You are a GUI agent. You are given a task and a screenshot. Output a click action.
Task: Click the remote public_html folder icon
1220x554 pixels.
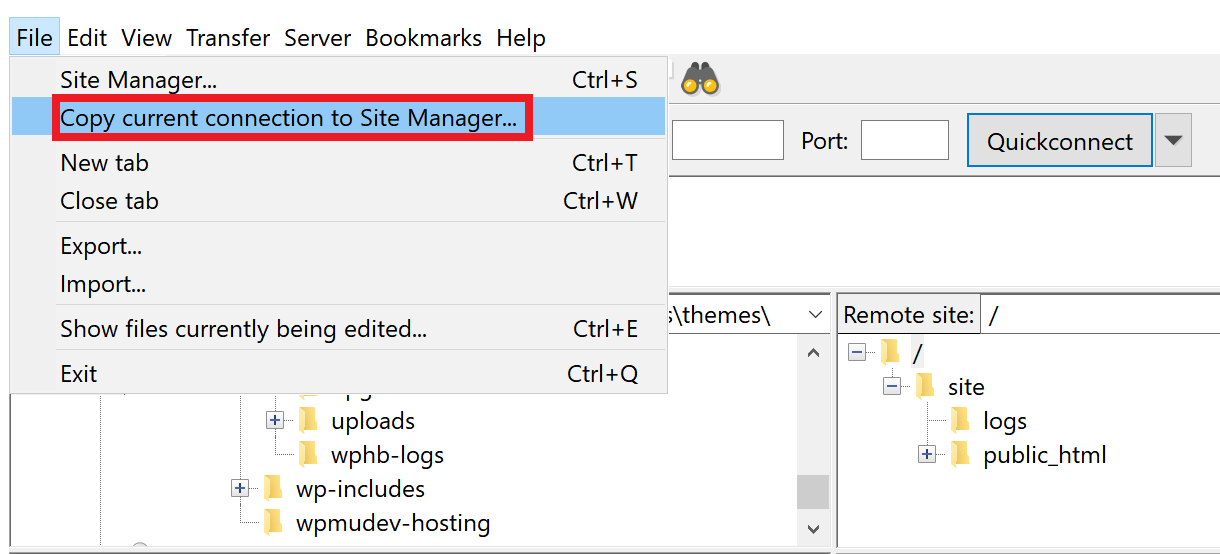pyautogui.click(x=961, y=455)
